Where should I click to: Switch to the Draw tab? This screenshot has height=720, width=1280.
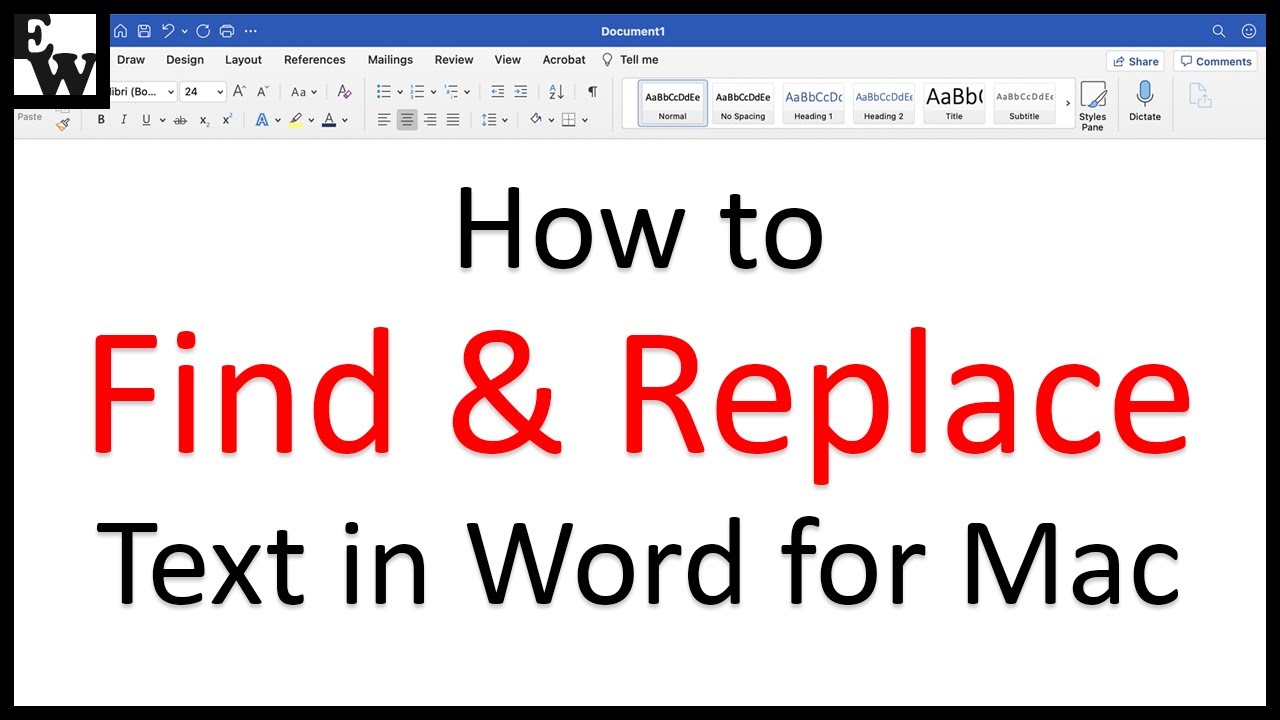click(x=131, y=60)
